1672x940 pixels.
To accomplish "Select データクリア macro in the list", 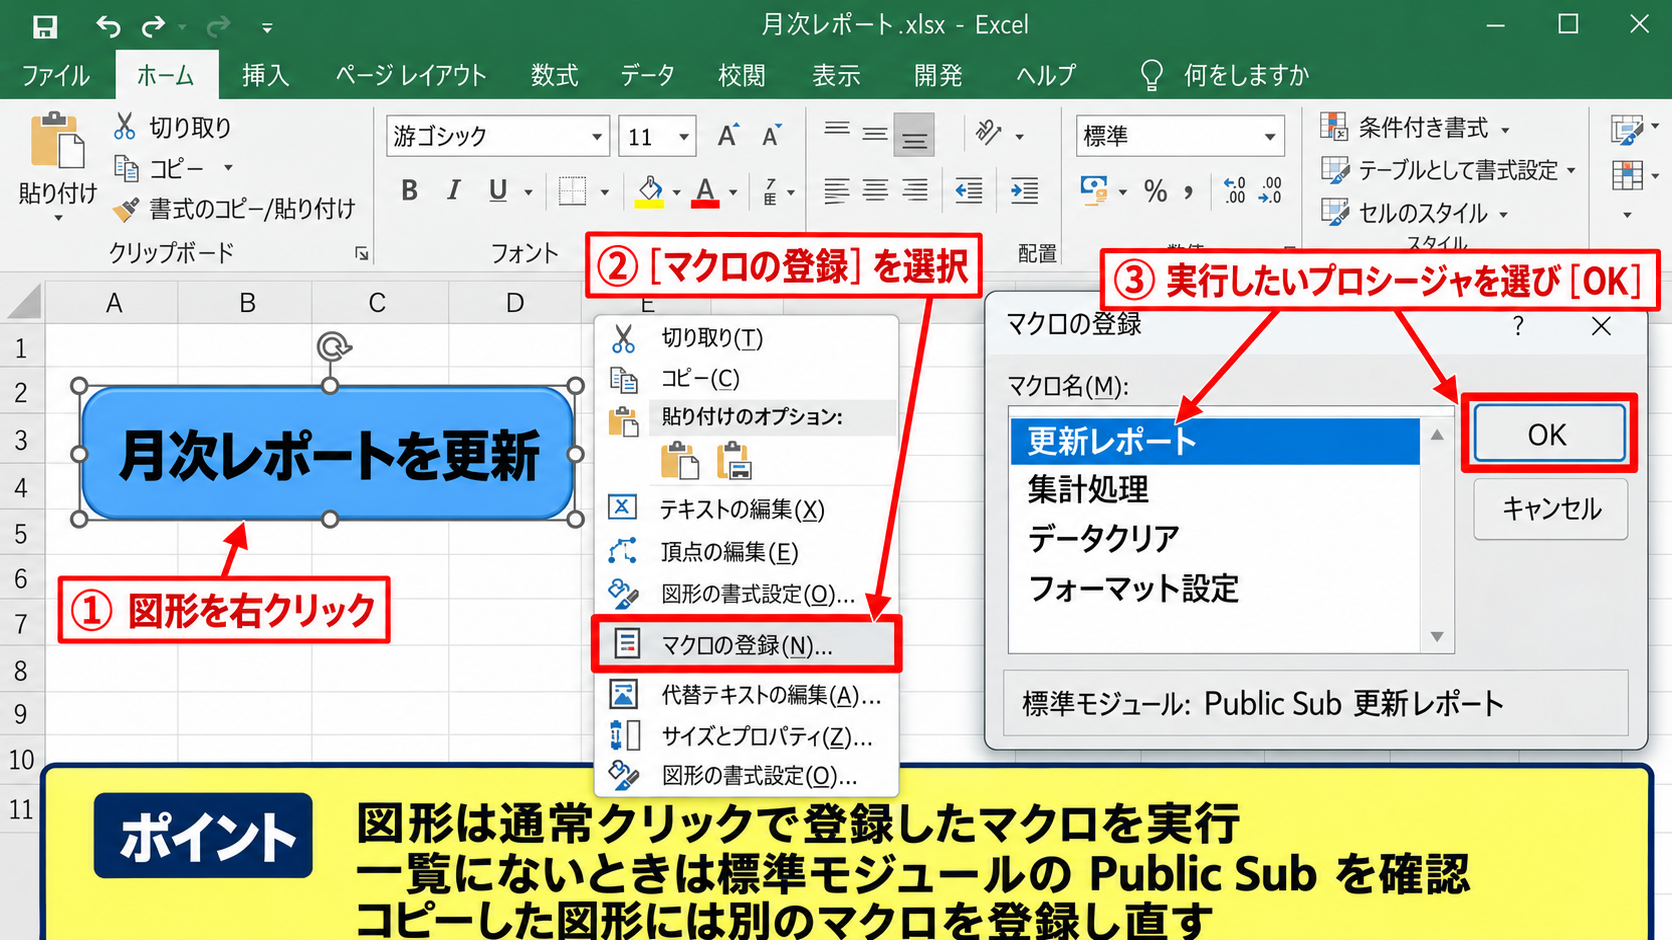I will point(1215,538).
